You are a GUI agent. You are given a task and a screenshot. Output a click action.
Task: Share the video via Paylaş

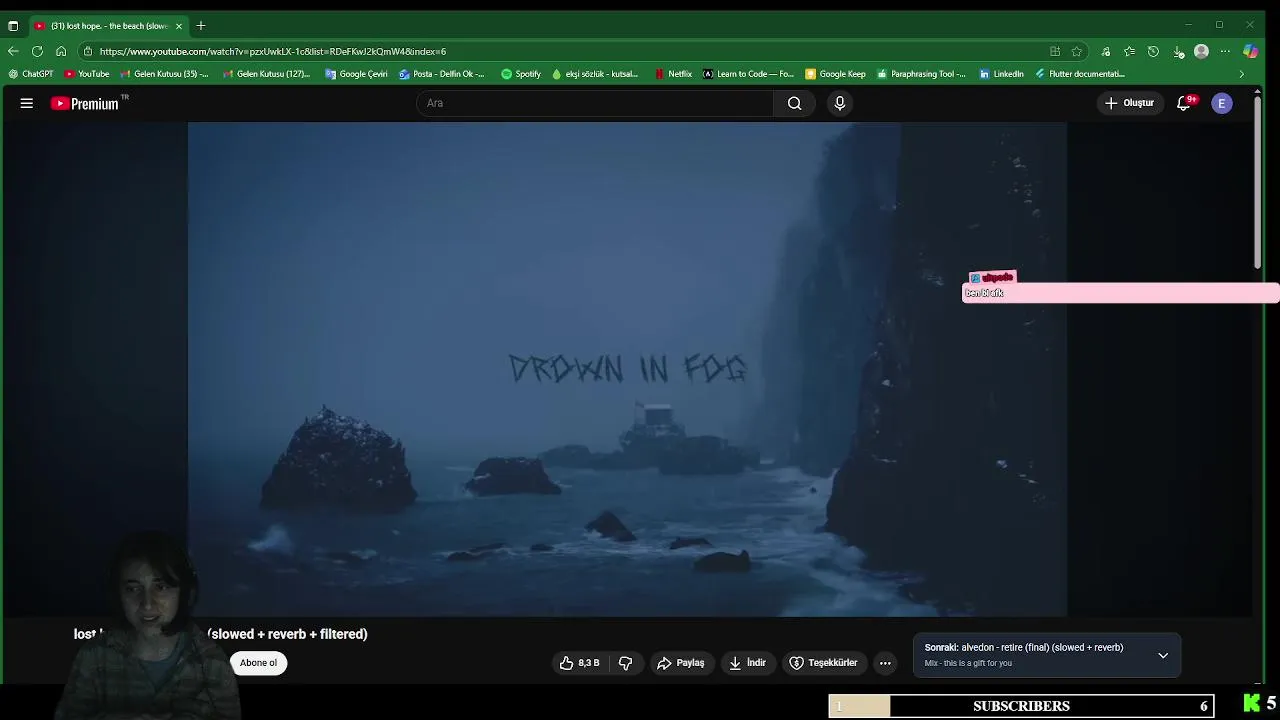pyautogui.click(x=681, y=663)
